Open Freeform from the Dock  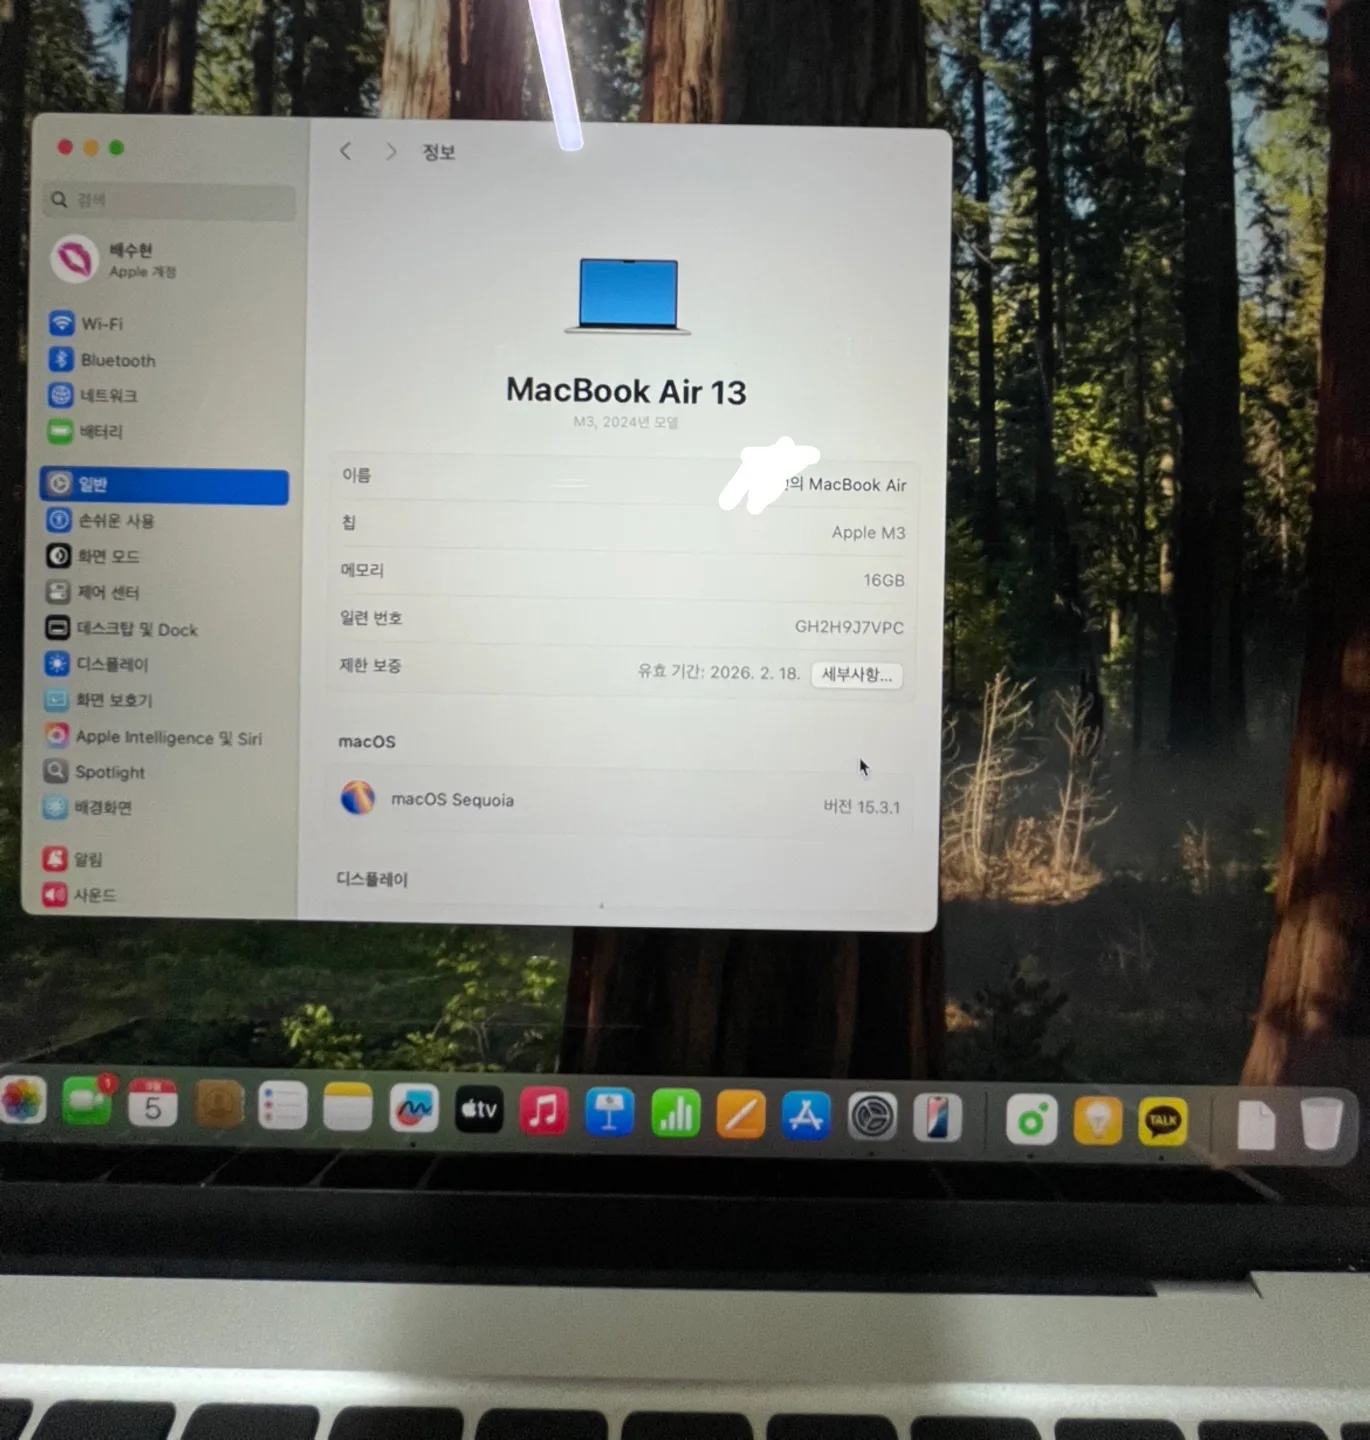414,1109
